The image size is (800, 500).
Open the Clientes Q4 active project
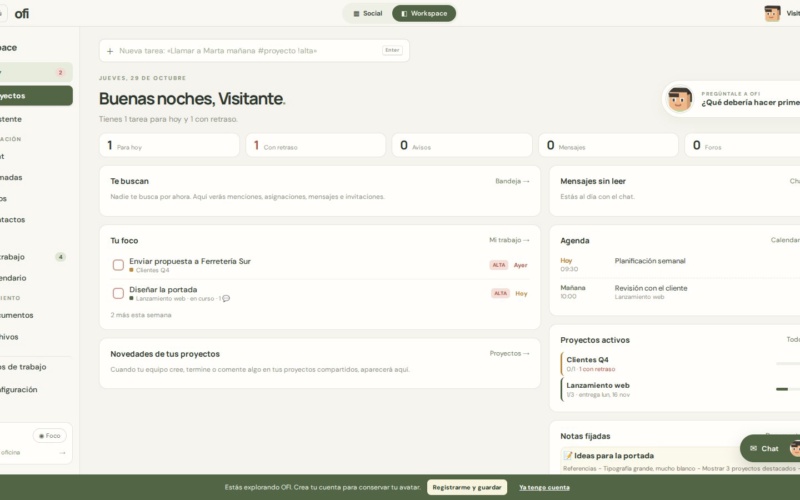pos(680,364)
